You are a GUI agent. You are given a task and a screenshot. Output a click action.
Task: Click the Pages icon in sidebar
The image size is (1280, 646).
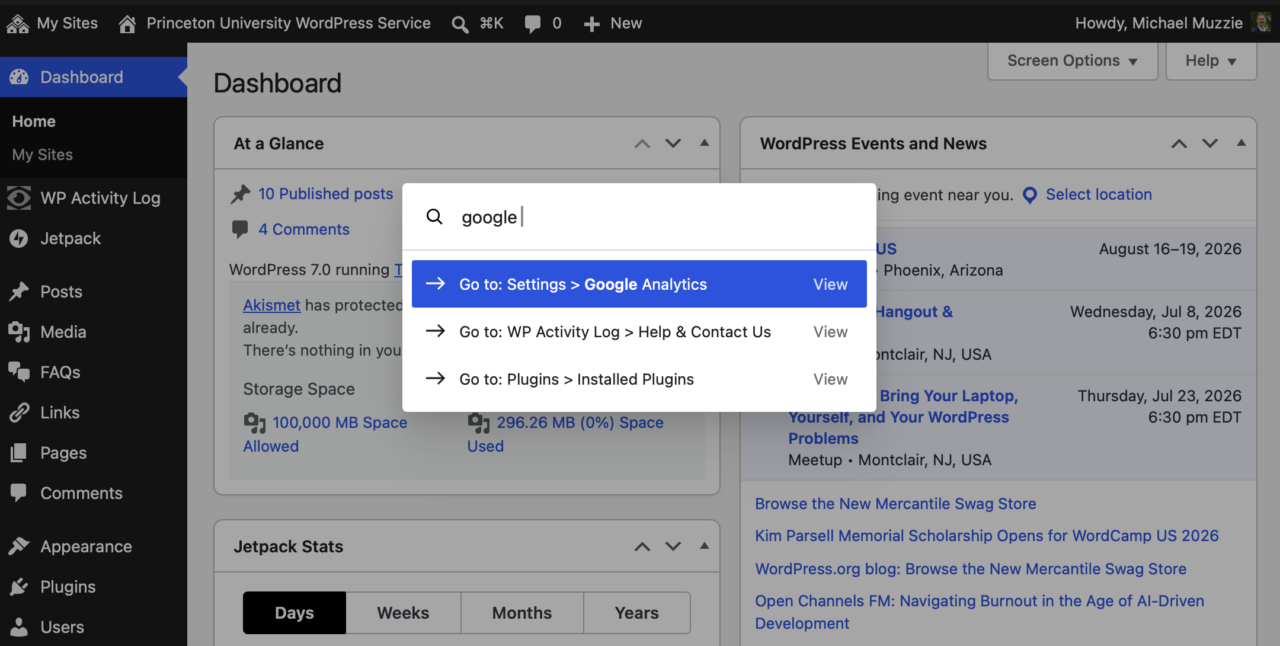[x=18, y=453]
